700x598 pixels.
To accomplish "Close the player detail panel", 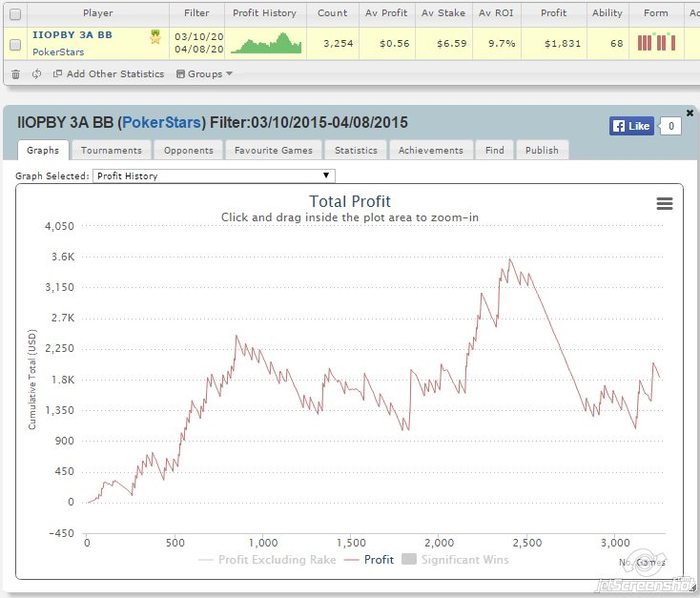I will tap(690, 112).
